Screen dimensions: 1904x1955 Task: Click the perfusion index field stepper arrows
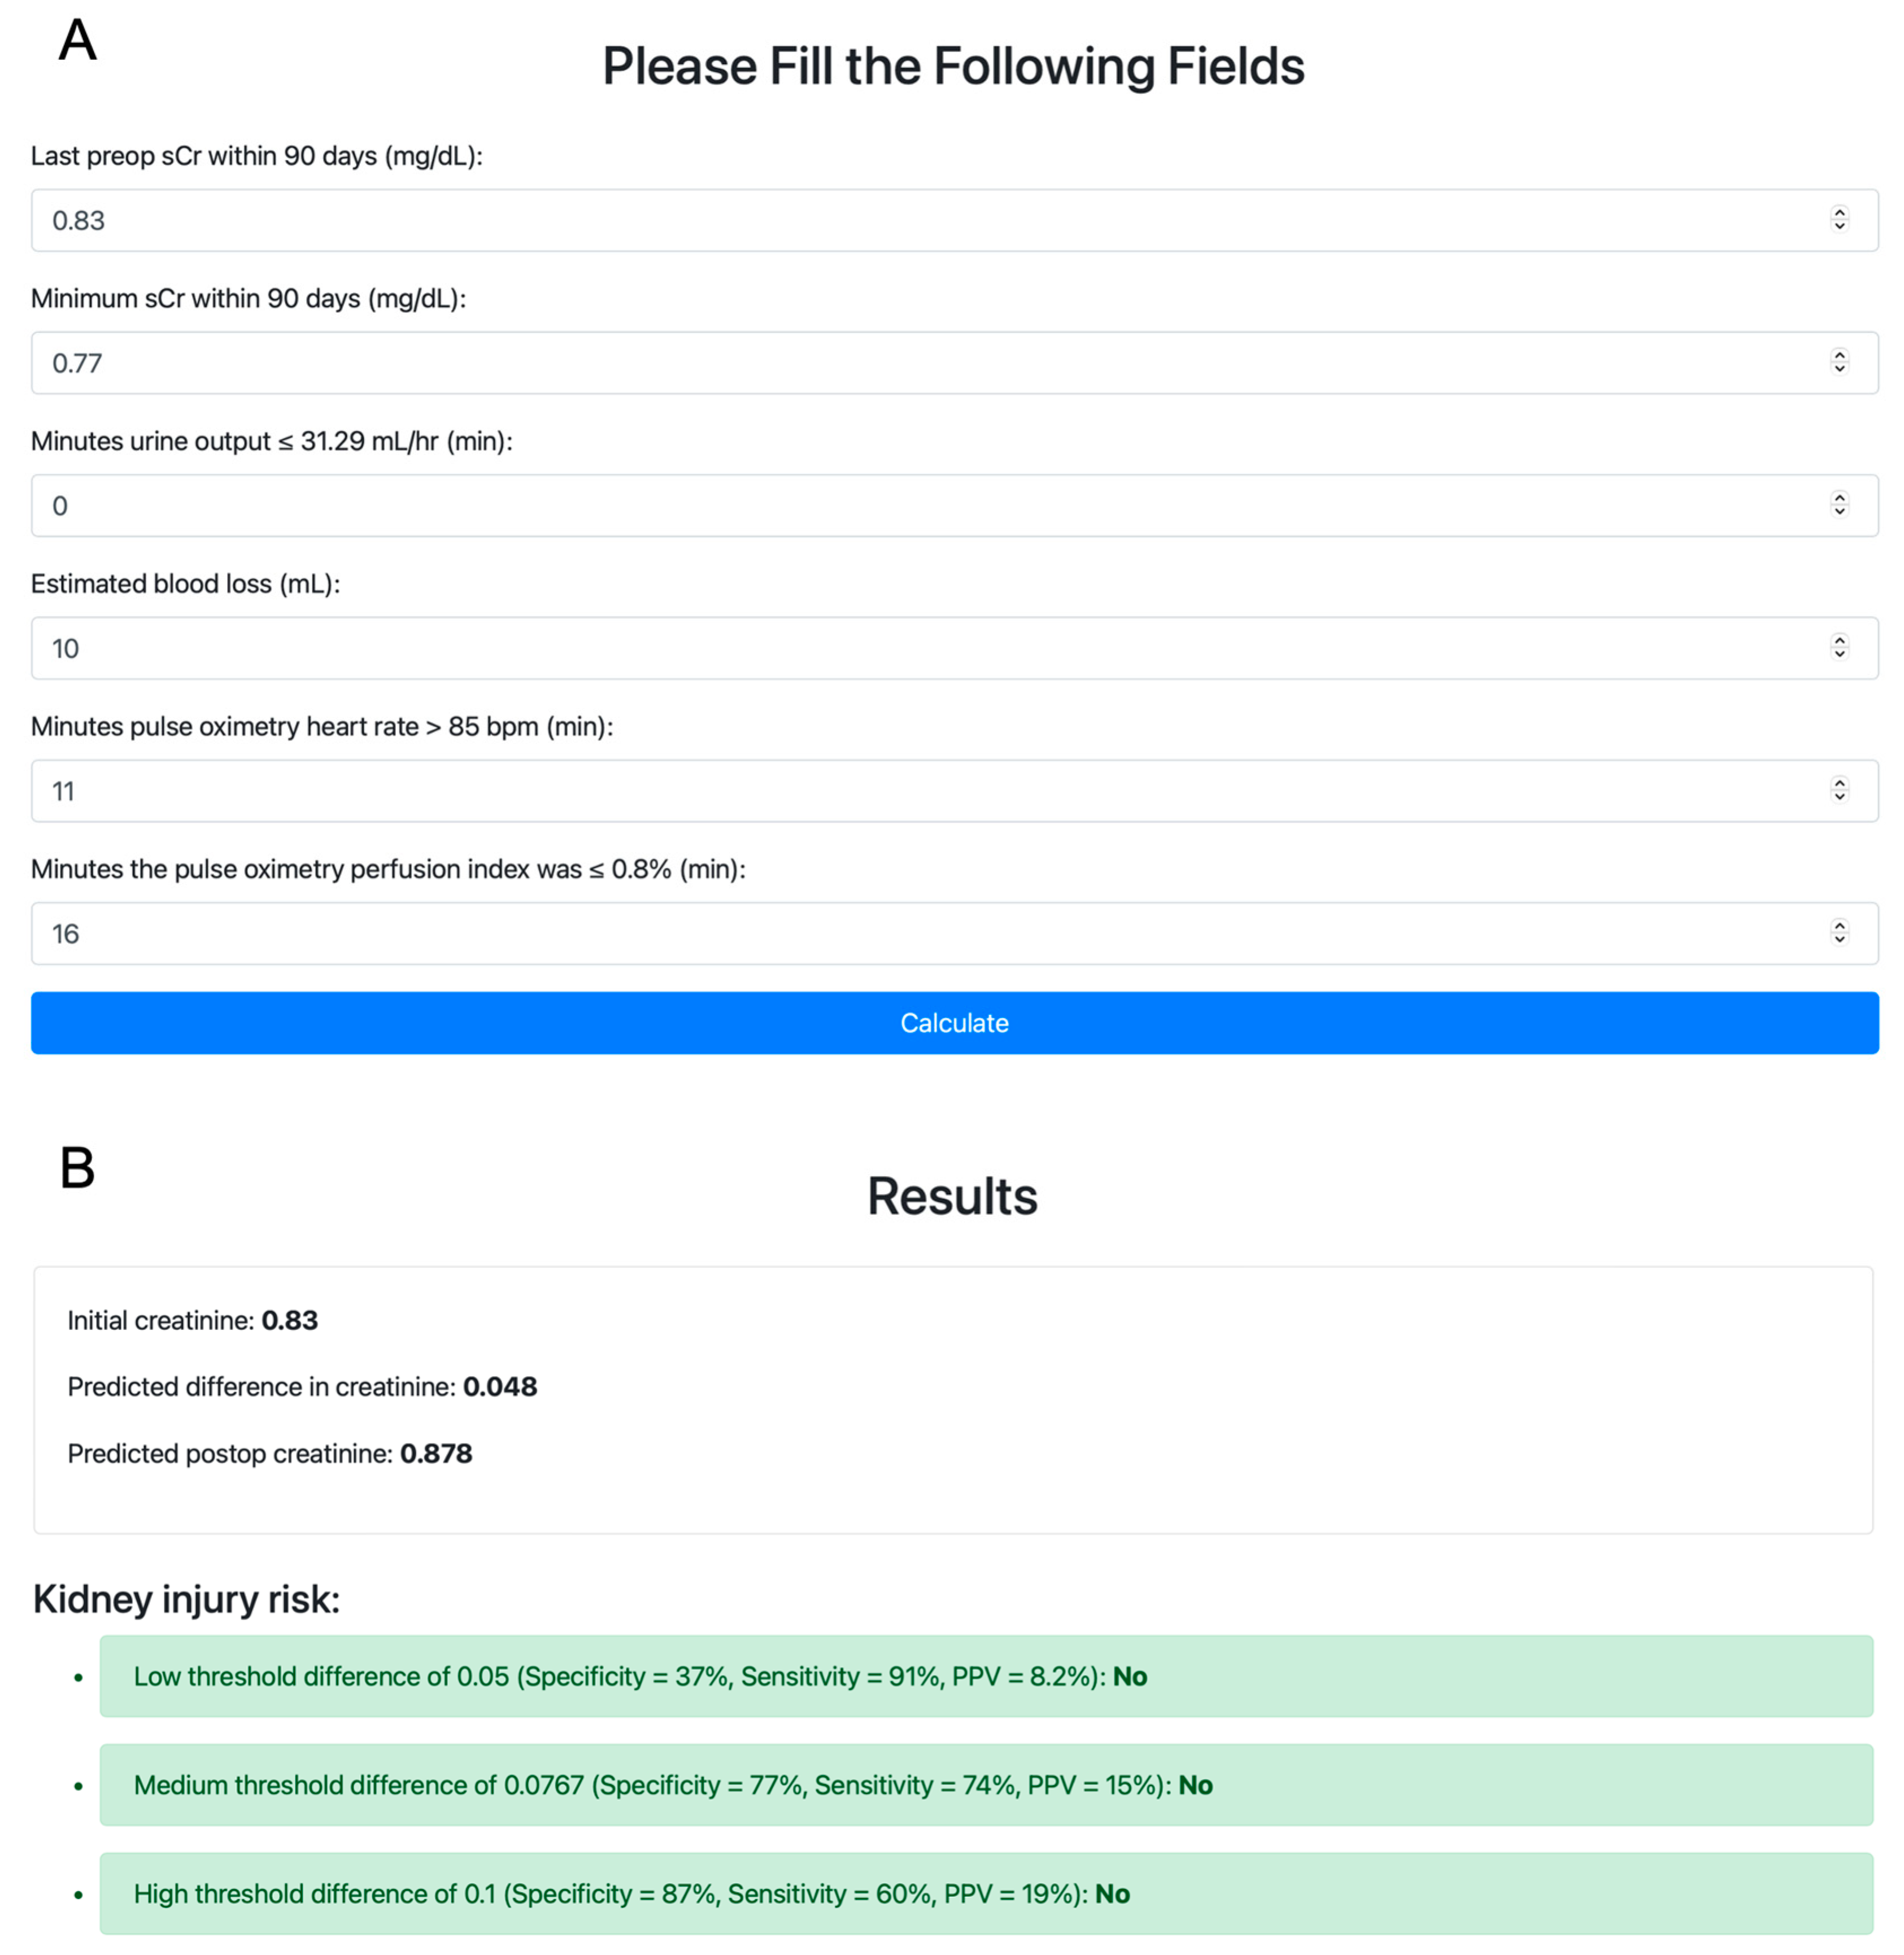[1839, 933]
